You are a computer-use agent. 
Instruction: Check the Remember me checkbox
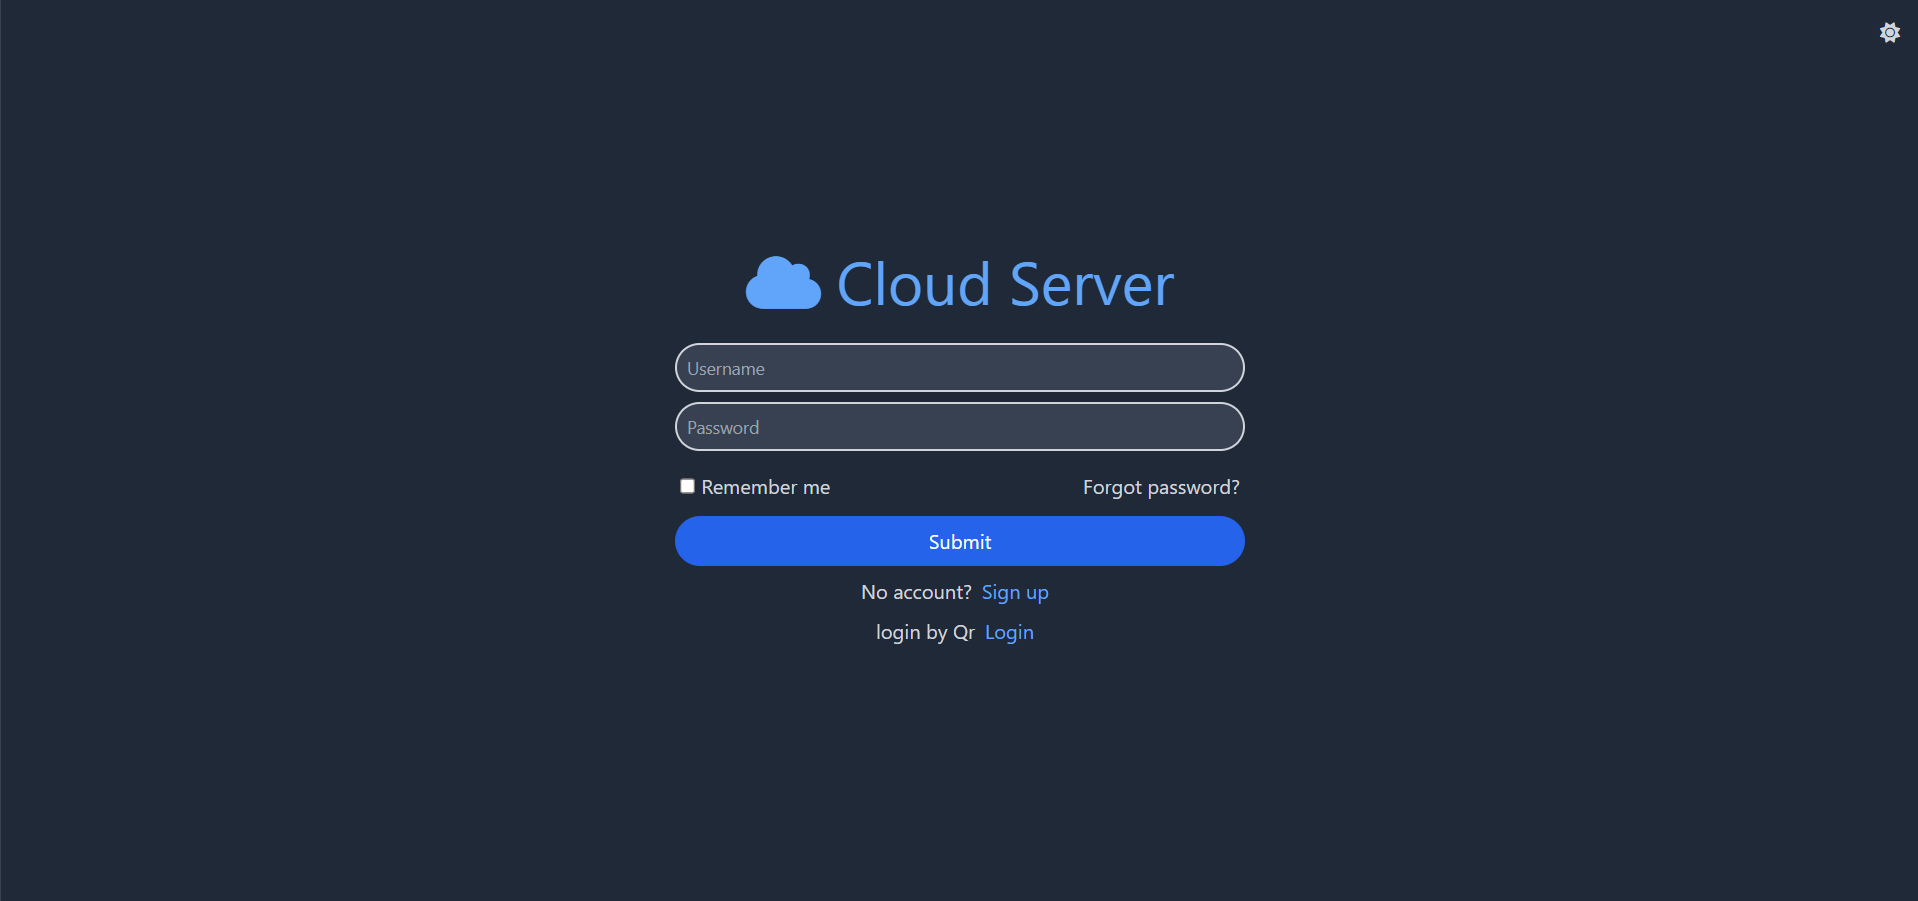(688, 486)
